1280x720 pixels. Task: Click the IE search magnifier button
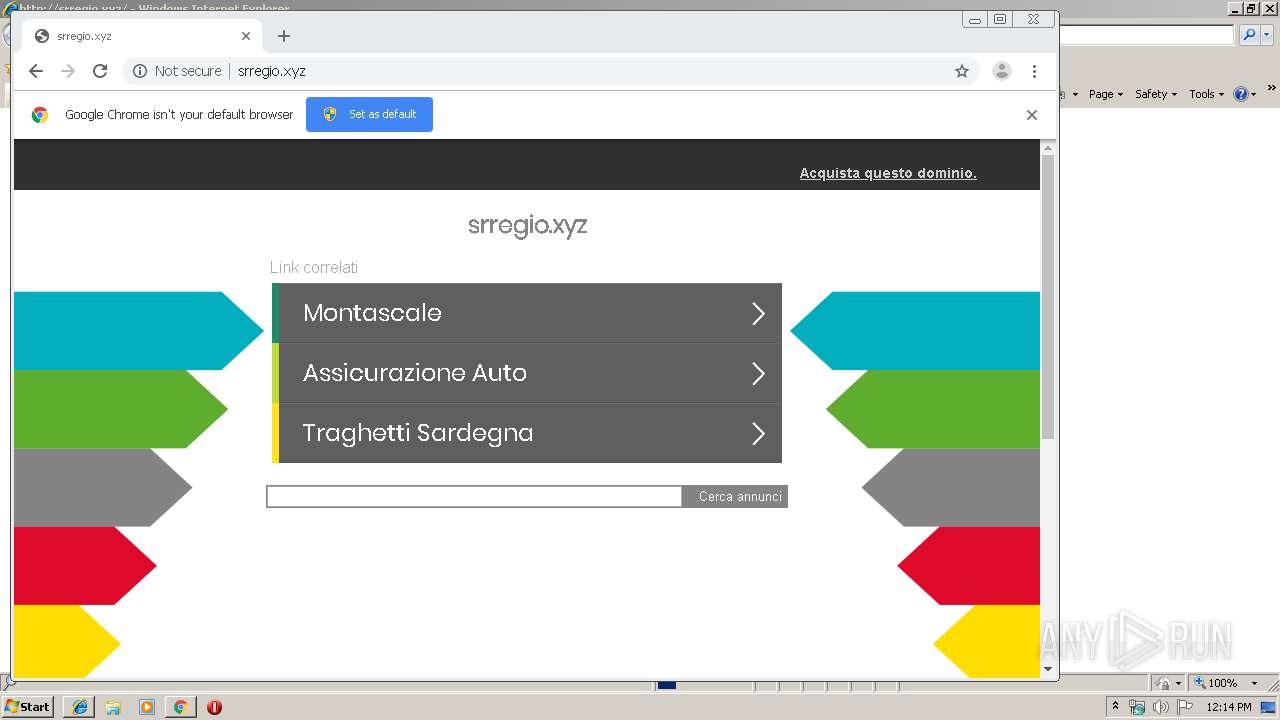coord(1249,35)
